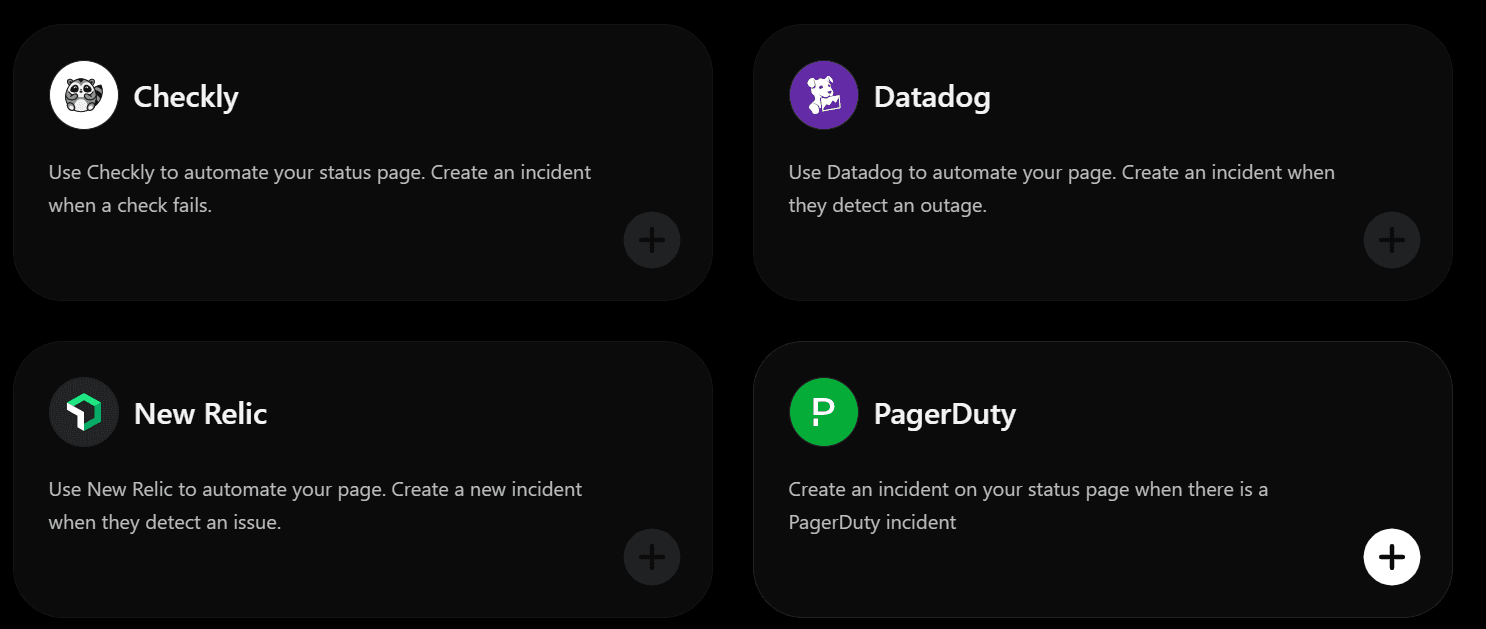
Task: Click the PagerDuty description about status page incidents
Action: [x=1028, y=506]
